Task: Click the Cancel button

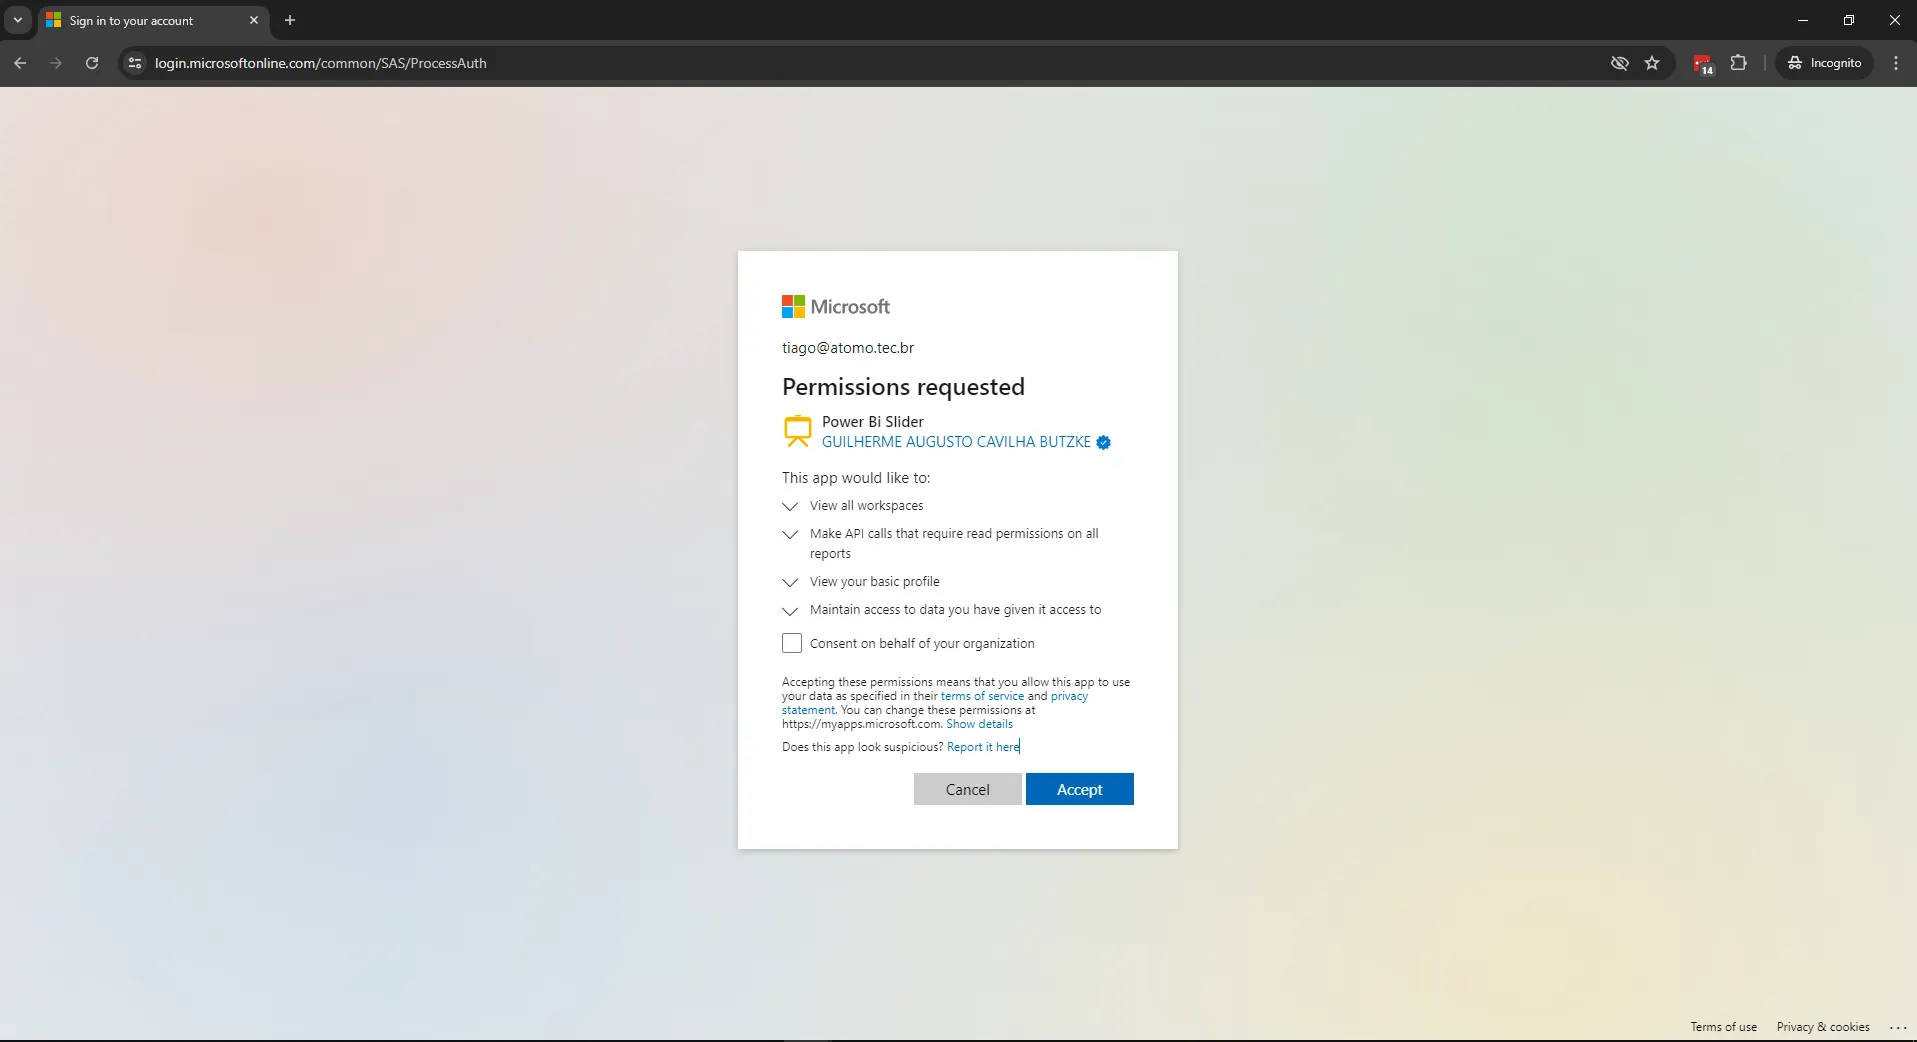Action: (x=968, y=789)
